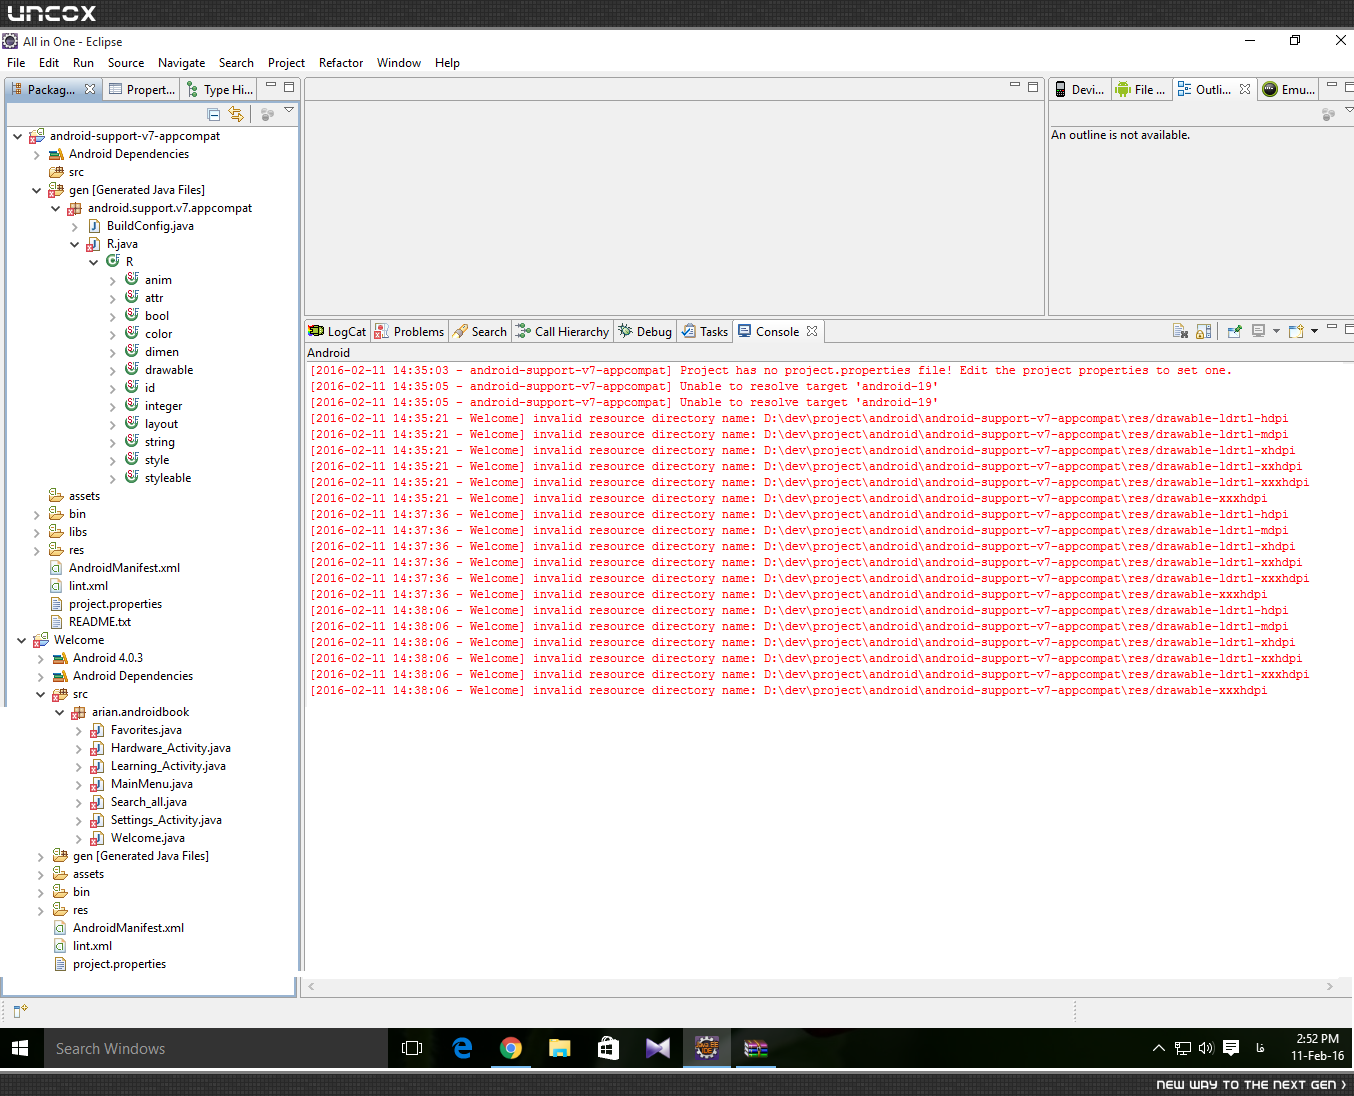Close the Outline tab
Image resolution: width=1354 pixels, height=1096 pixels.
1245,89
